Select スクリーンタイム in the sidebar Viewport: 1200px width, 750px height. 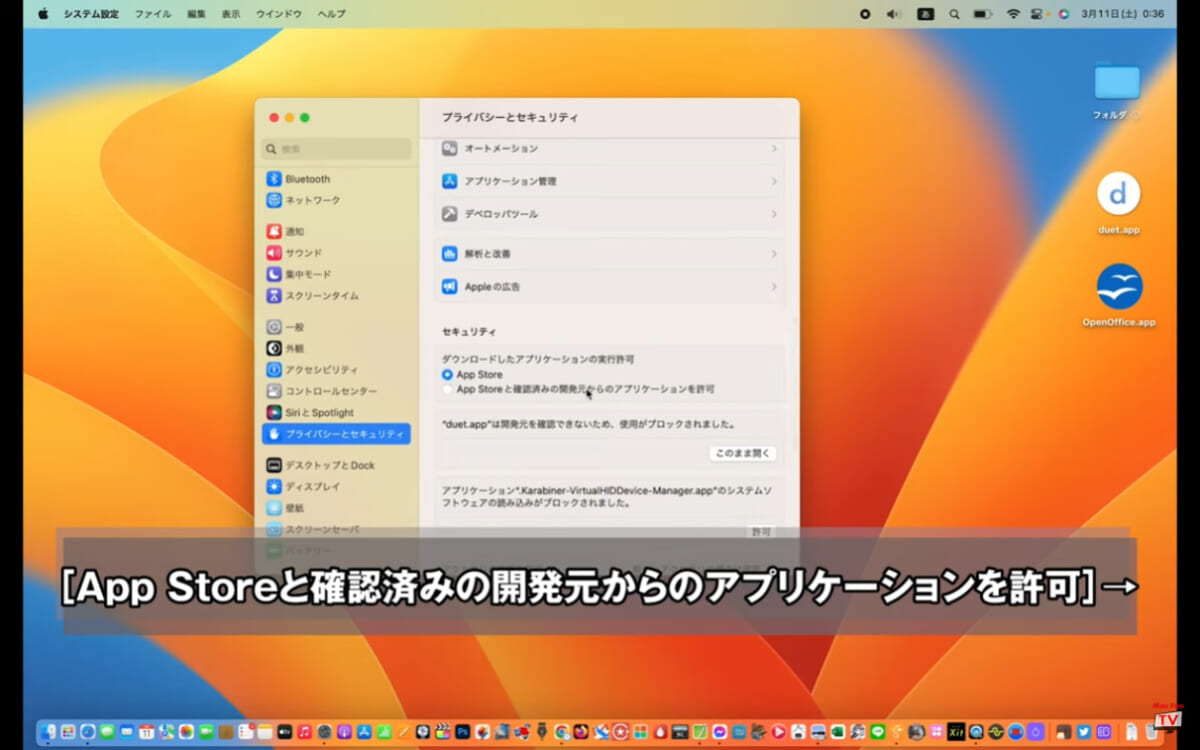pyautogui.click(x=336, y=296)
